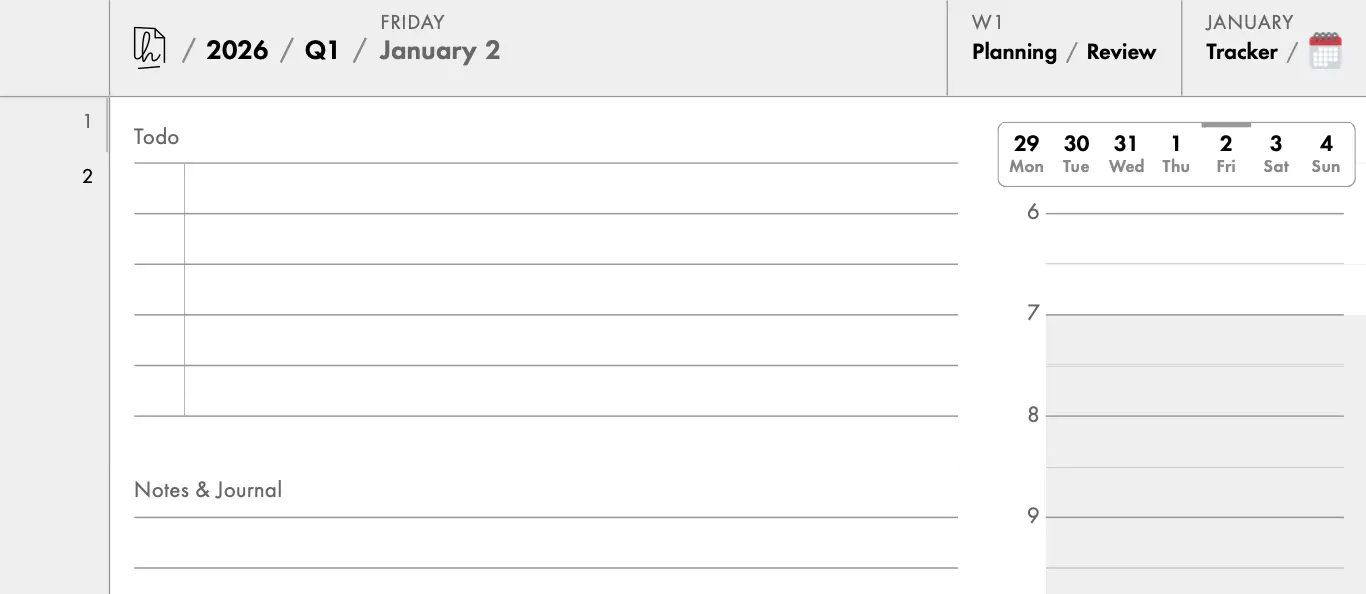Tick the fifth Todo row checkbox
This screenshot has width=1366, height=594.
click(159, 391)
